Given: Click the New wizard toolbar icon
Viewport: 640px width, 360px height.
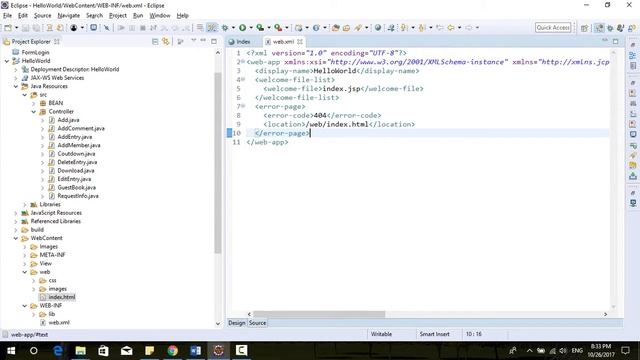Looking at the screenshot, I should (8, 28).
